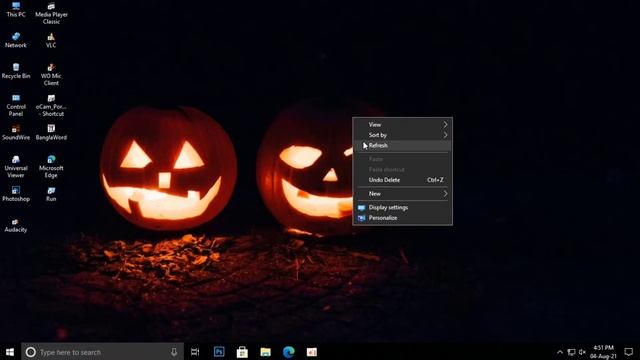The width and height of the screenshot is (640, 360).
Task: Open Task View from taskbar
Action: click(x=195, y=352)
